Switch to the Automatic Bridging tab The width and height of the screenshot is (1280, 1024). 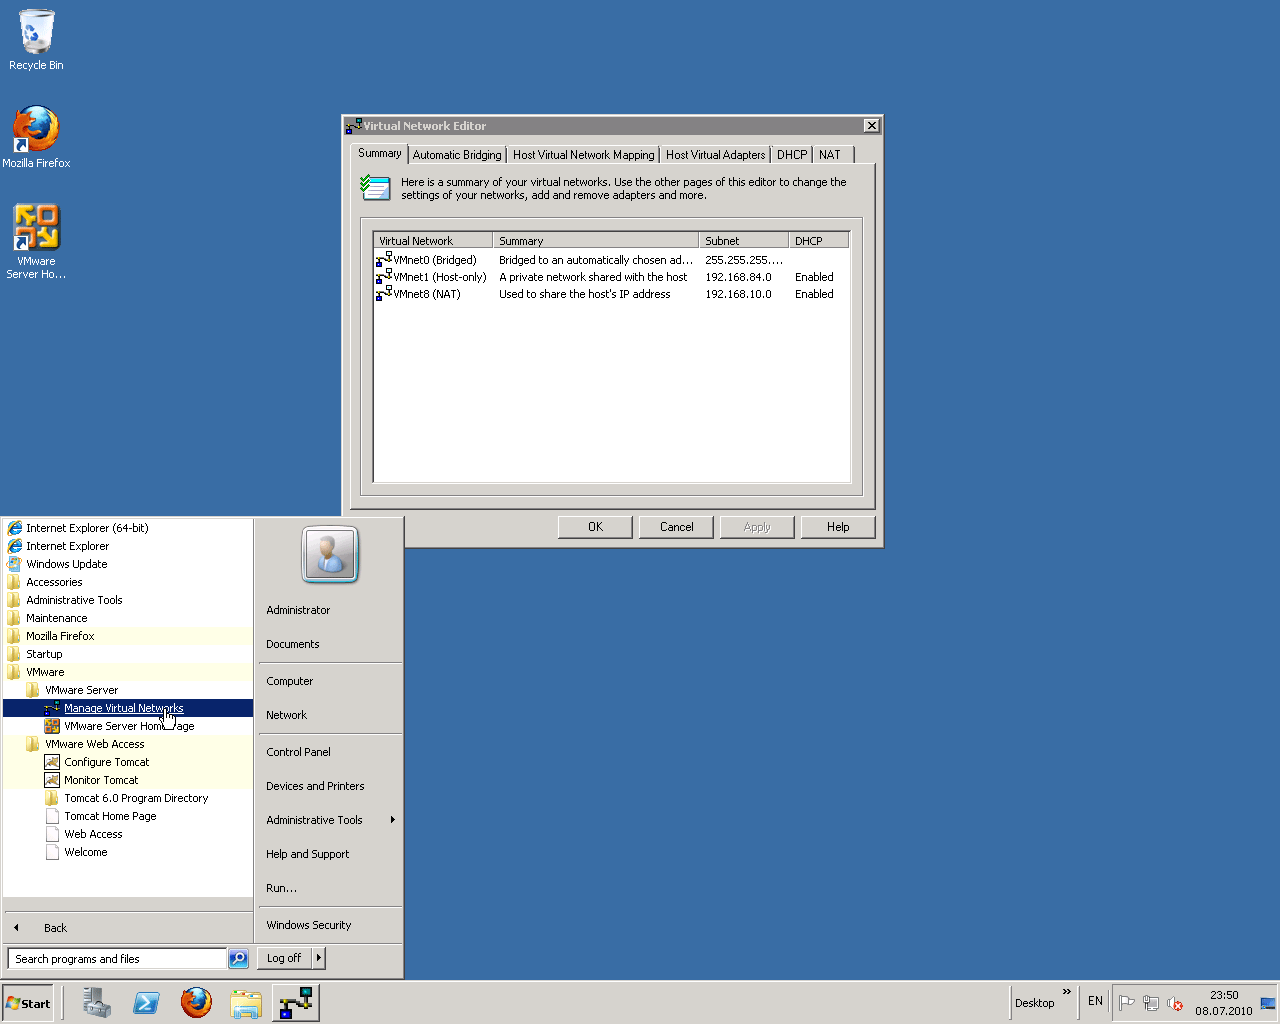[x=457, y=155]
